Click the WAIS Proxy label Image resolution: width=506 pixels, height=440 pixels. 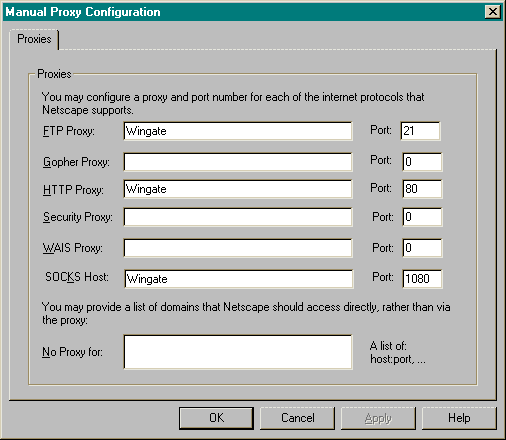point(73,248)
